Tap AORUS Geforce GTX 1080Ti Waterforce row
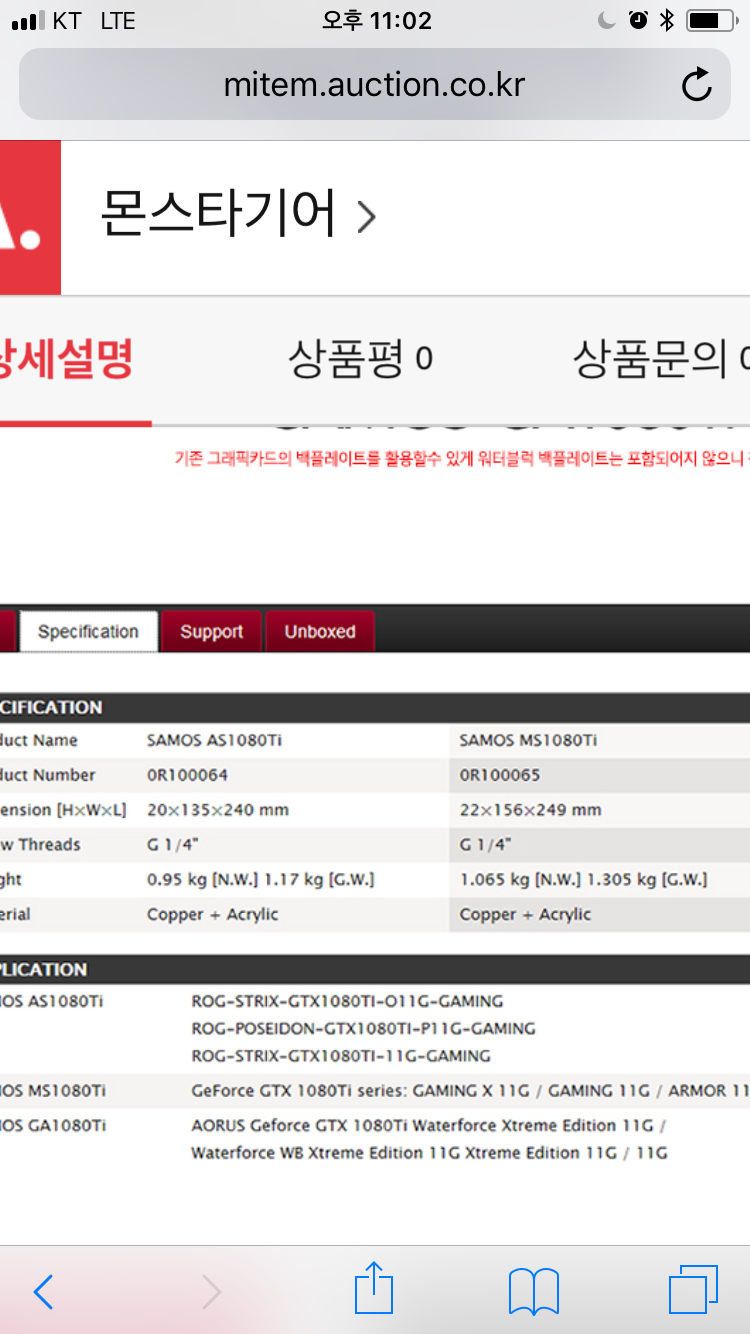The width and height of the screenshot is (750, 1334). point(429,1126)
